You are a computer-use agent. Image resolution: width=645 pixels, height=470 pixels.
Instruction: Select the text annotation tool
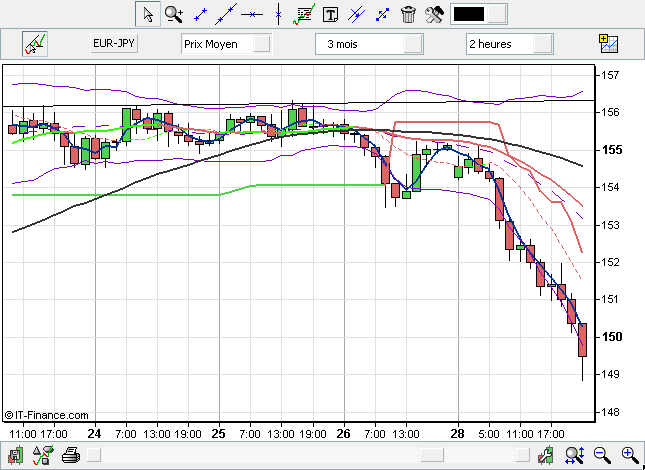(x=331, y=14)
